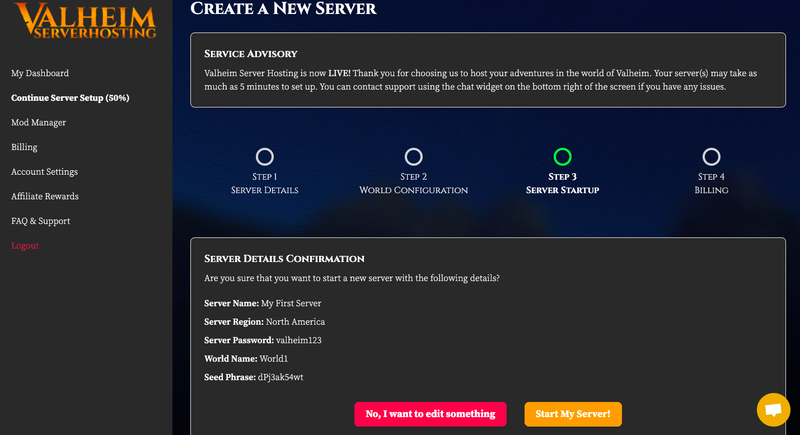Image resolution: width=800 pixels, height=435 pixels.
Task: Click the Step 2 World Configuration label
Action: point(413,183)
